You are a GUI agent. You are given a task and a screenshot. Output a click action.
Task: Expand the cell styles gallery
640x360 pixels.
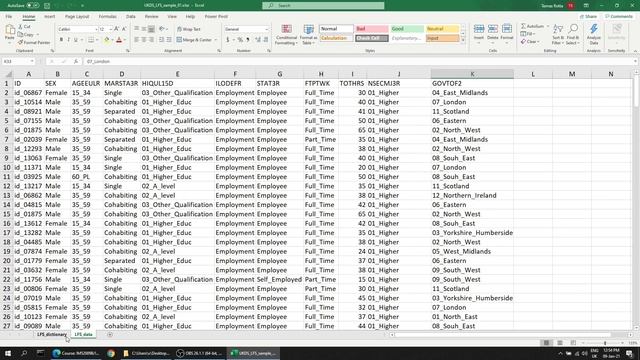coord(463,40)
